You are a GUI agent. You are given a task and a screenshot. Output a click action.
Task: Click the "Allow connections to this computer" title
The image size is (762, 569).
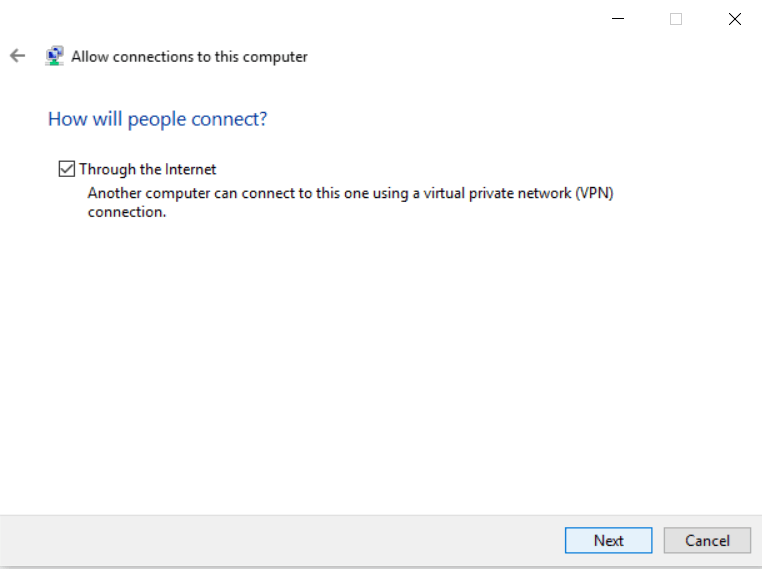pyautogui.click(x=189, y=57)
